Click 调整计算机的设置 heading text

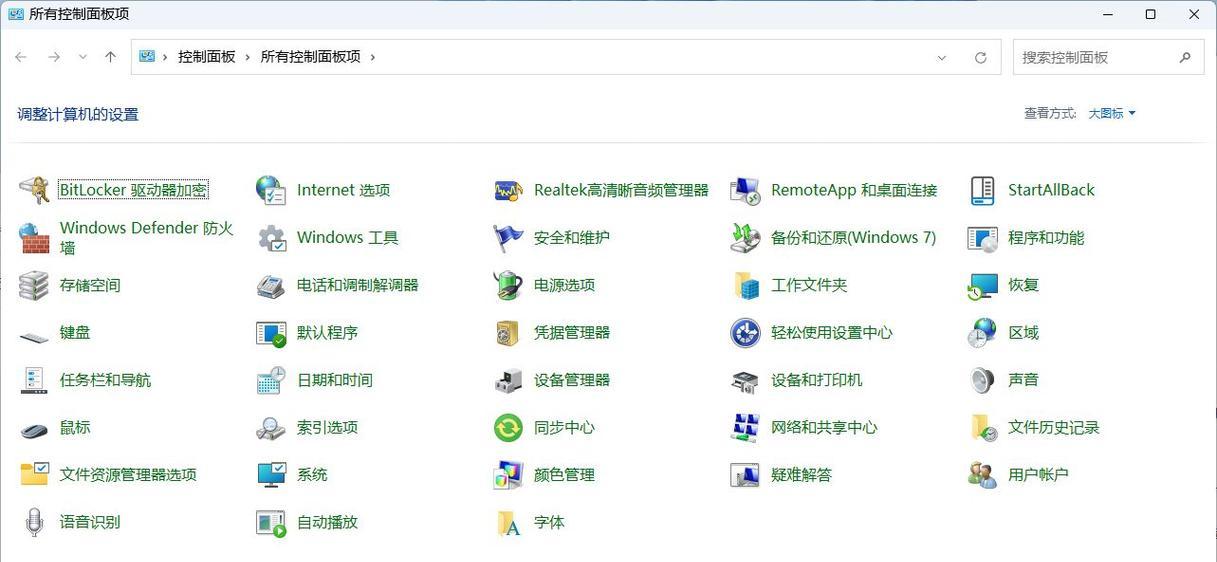78,115
